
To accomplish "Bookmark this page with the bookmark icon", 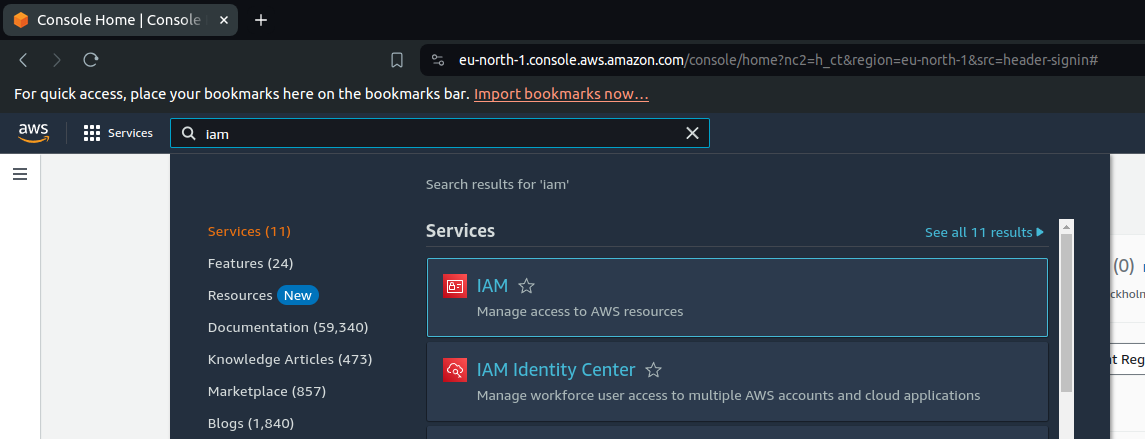I will (x=397, y=60).
